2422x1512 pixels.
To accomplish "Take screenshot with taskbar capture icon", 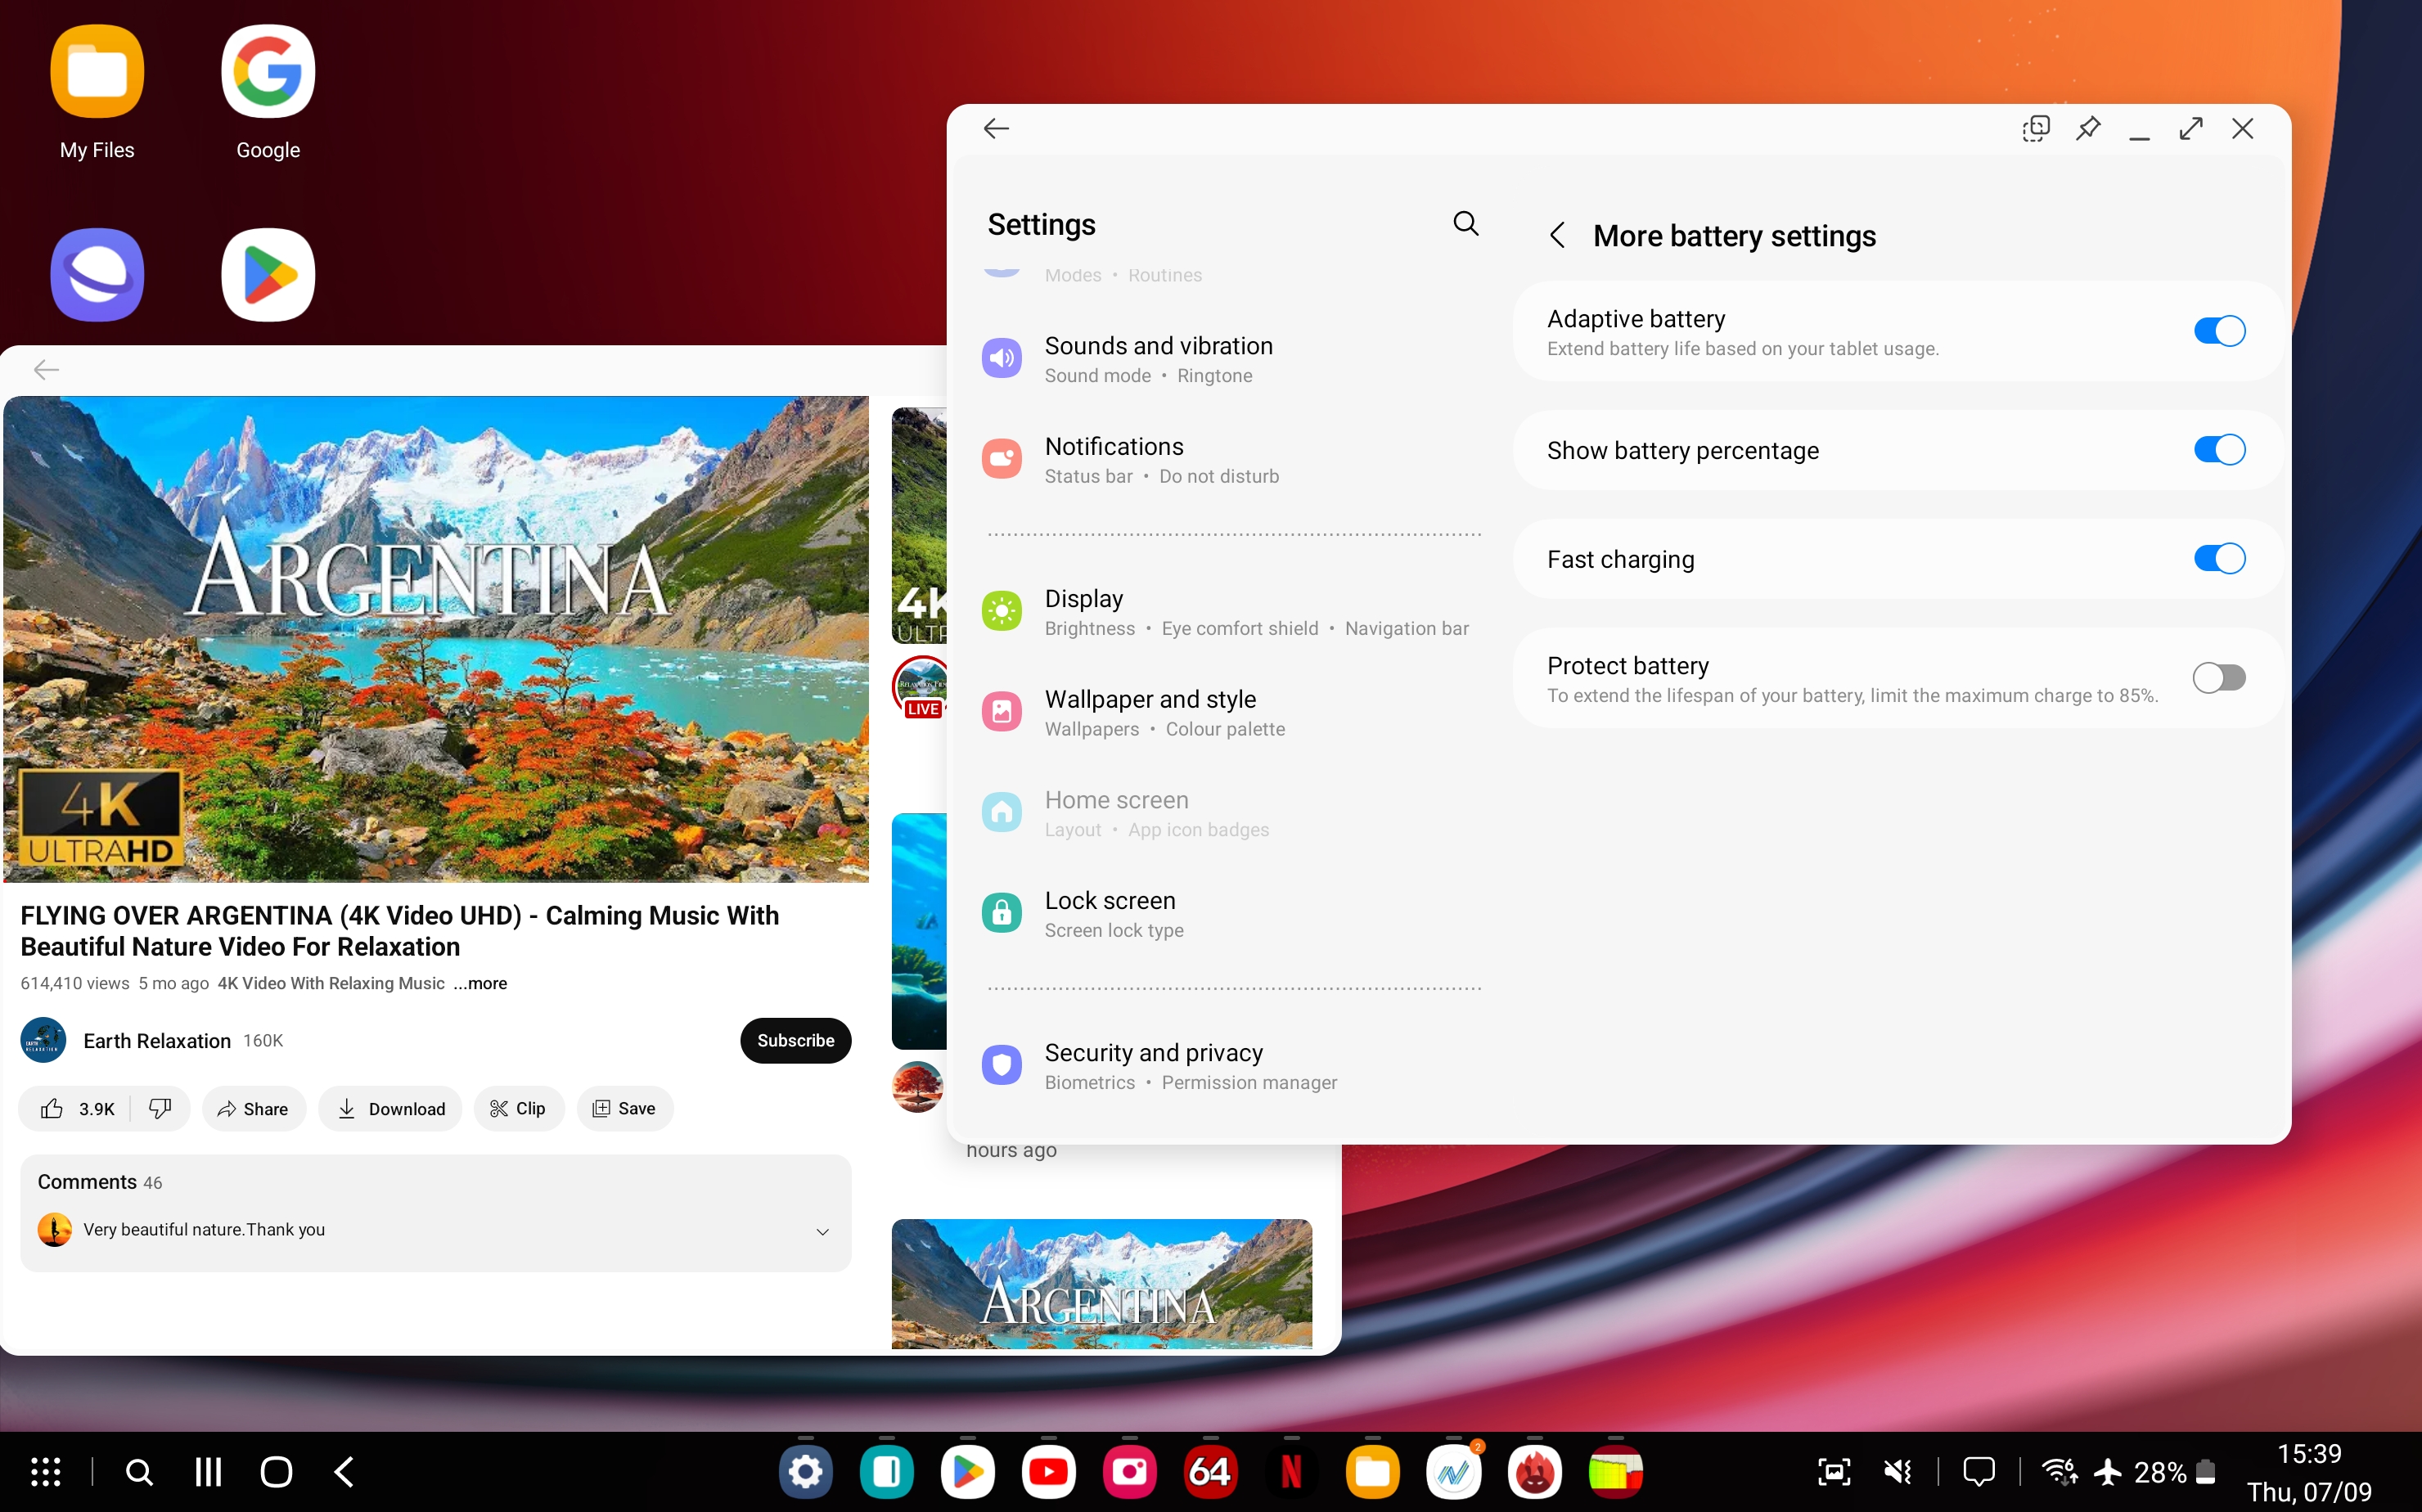I will [1833, 1472].
